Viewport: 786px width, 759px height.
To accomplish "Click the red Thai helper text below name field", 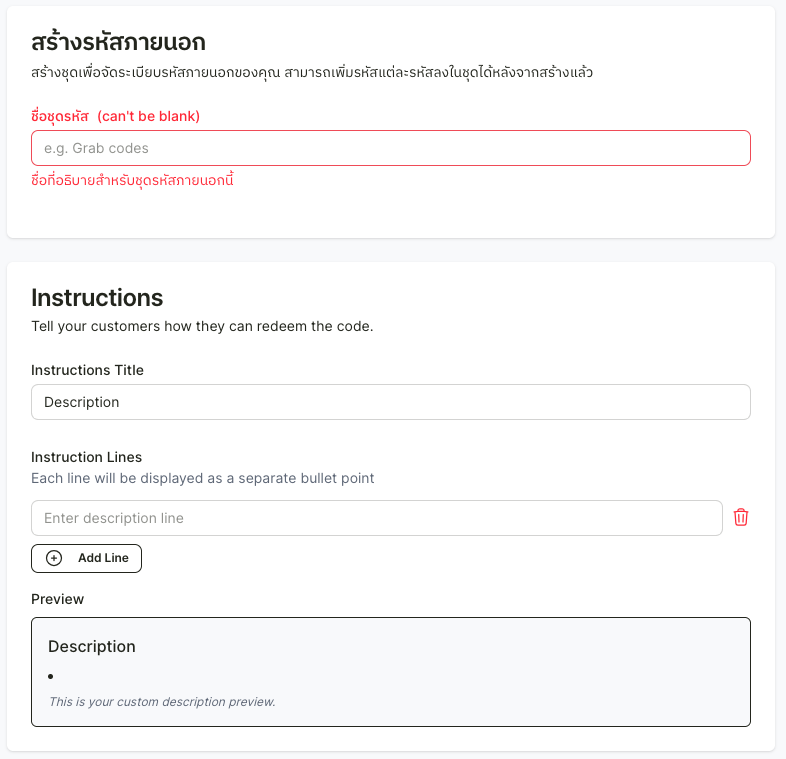I will pos(132,180).
